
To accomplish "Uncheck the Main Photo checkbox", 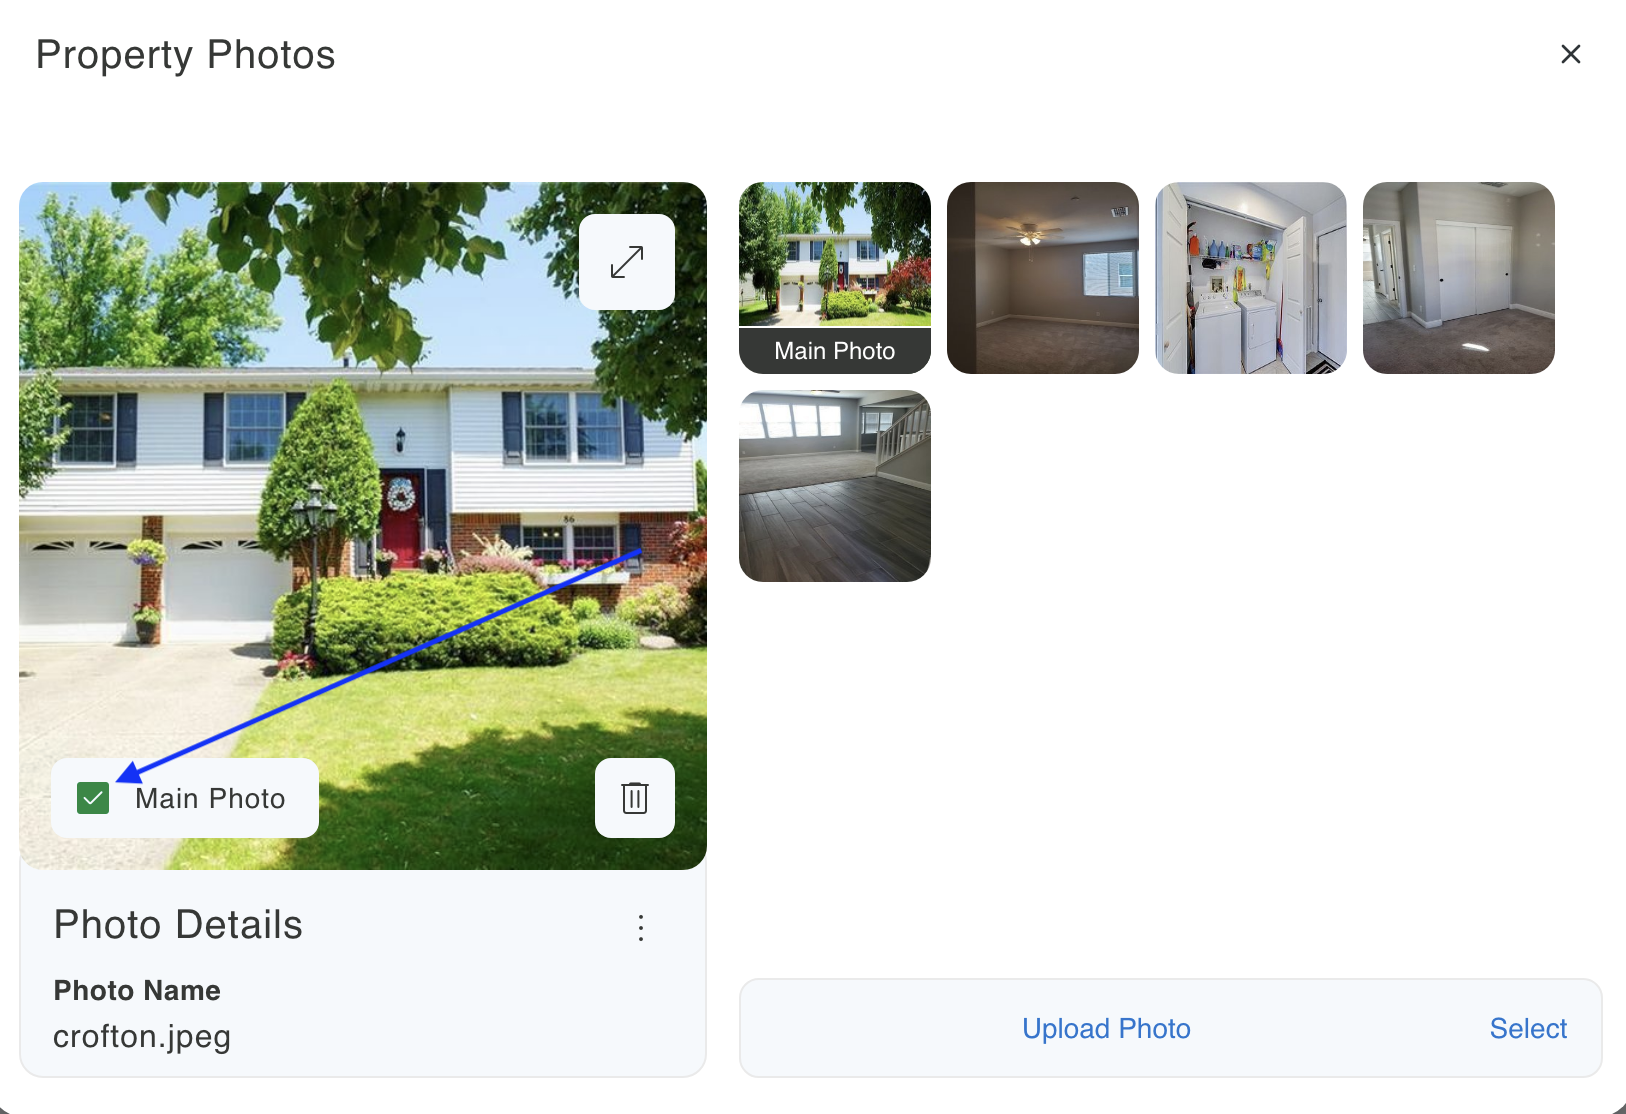I will coord(93,798).
